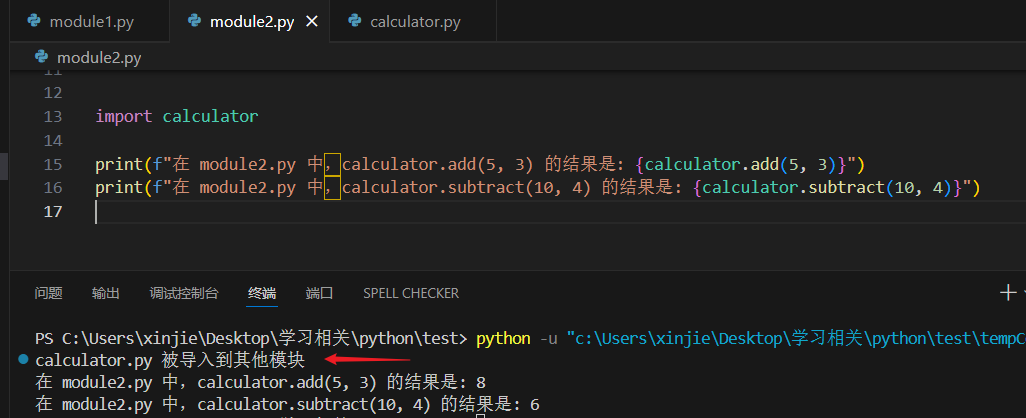Switch to the 调试控制台 debug console tab

tap(183, 293)
